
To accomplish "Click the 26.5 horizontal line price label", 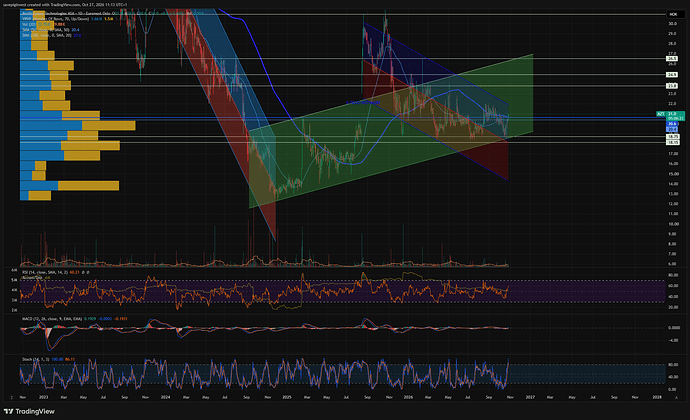I will click(x=672, y=59).
